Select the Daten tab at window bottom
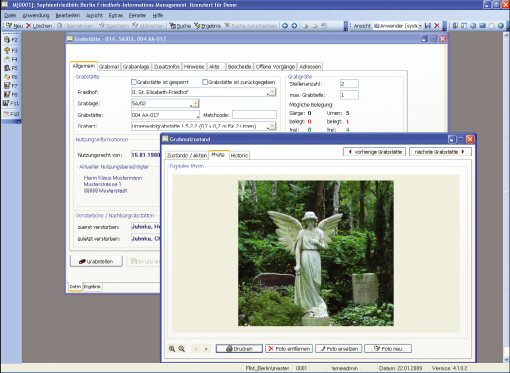This screenshot has height=373, width=510. coord(75,287)
